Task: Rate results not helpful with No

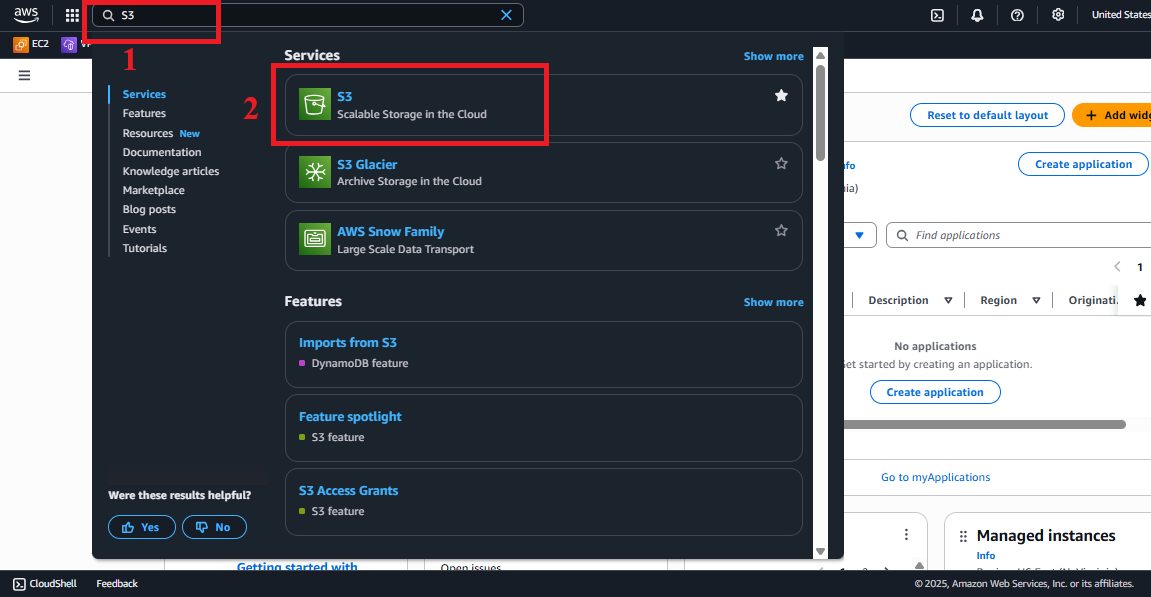Action: [x=214, y=527]
